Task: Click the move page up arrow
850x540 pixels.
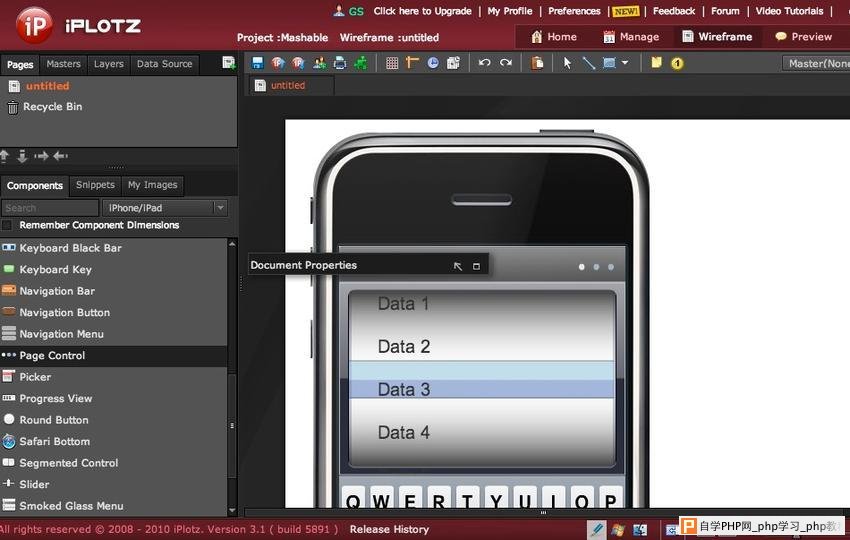Action: coord(4,156)
